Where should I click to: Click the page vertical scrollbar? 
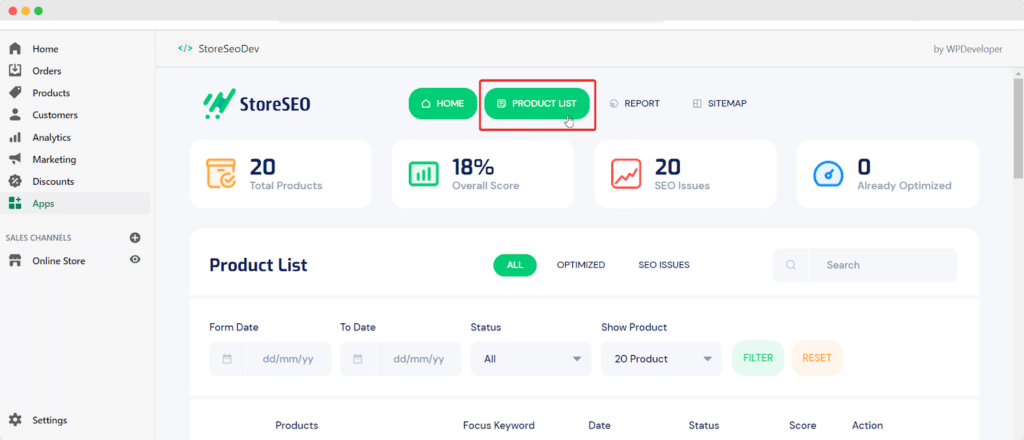coord(1018,128)
